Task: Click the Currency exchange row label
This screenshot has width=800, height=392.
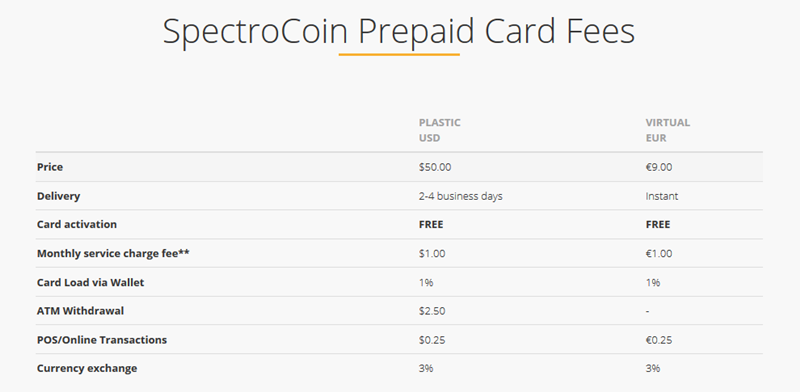Action: pos(87,369)
